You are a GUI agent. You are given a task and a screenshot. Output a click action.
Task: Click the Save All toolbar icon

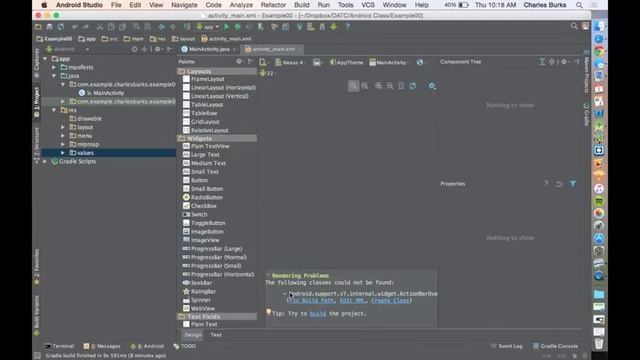[49, 27]
